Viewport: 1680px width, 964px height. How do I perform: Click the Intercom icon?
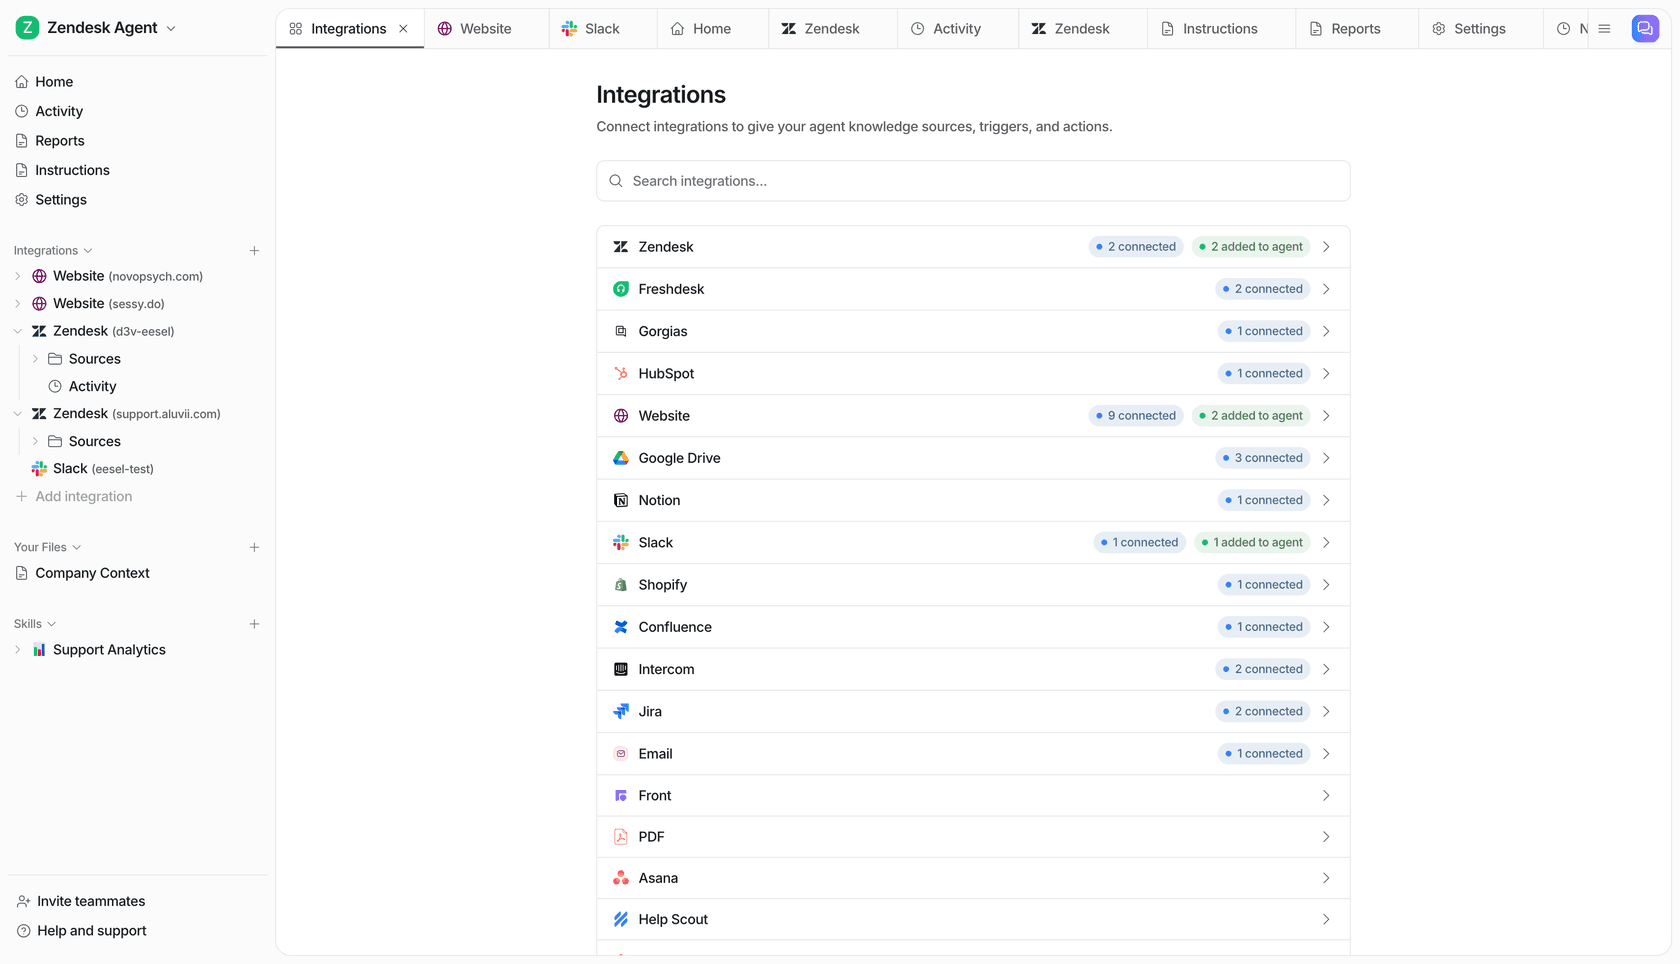point(621,669)
